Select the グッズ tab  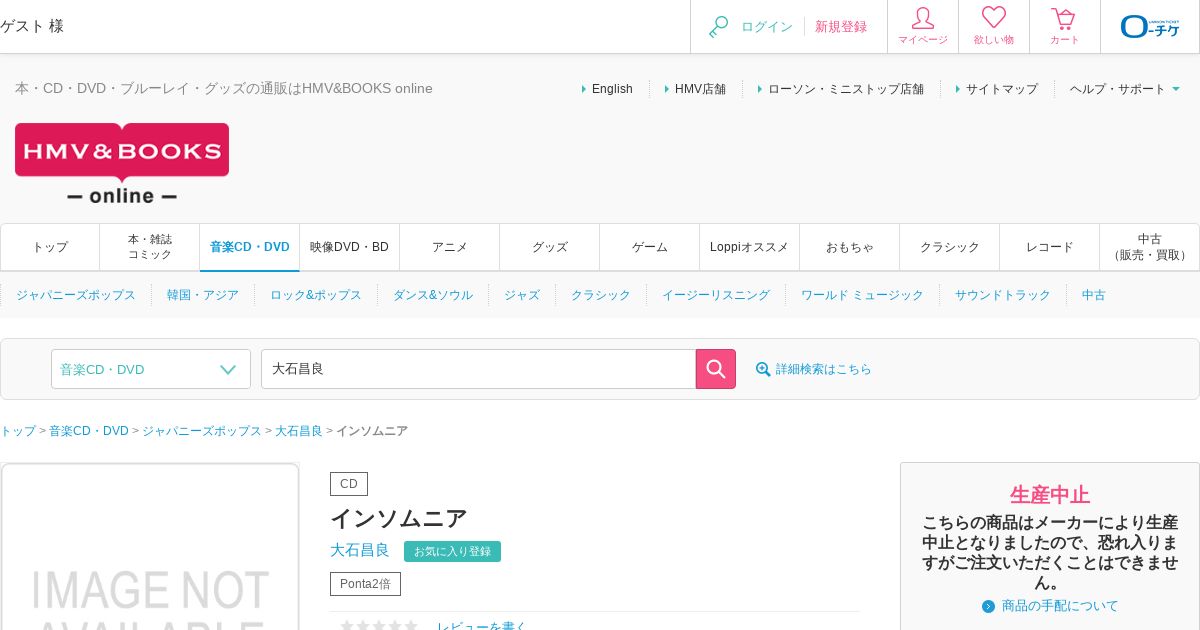pos(550,247)
